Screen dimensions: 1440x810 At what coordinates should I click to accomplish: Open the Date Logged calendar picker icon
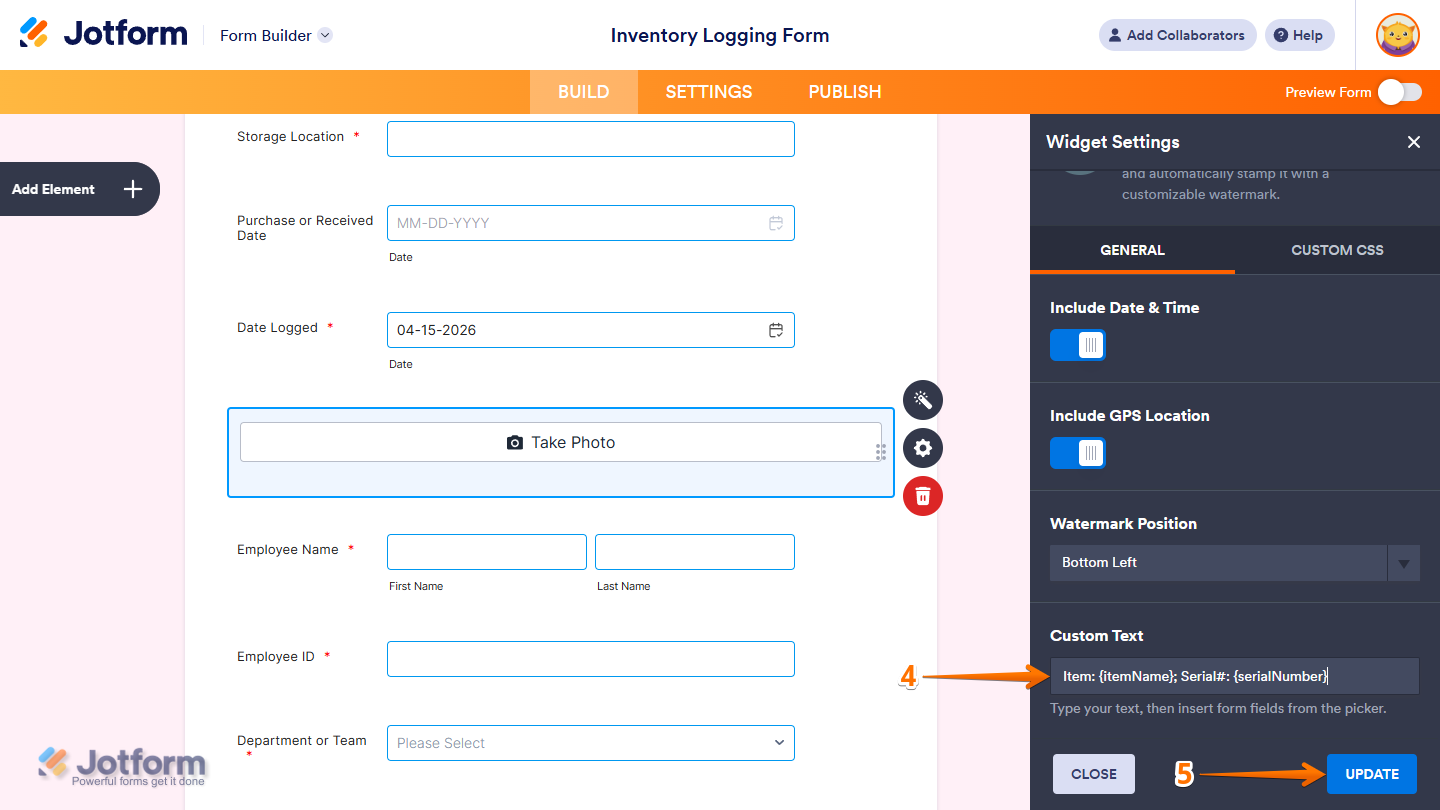point(776,330)
